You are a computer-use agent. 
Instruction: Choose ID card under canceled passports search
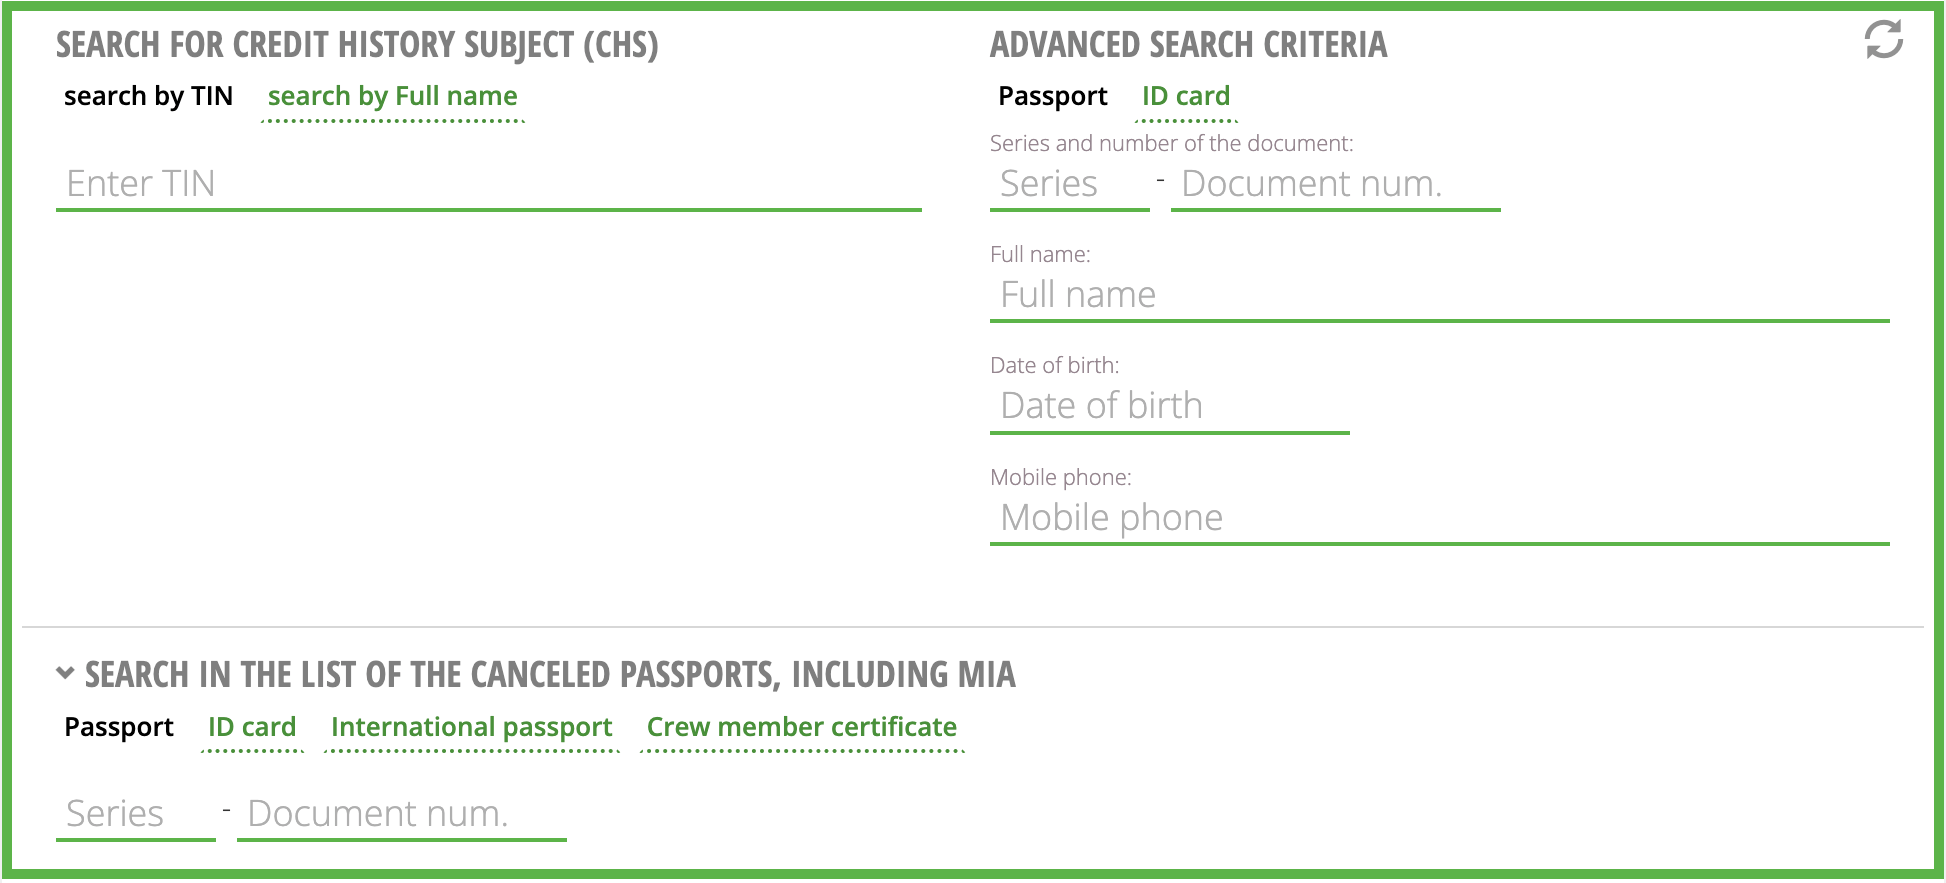pyautogui.click(x=252, y=727)
